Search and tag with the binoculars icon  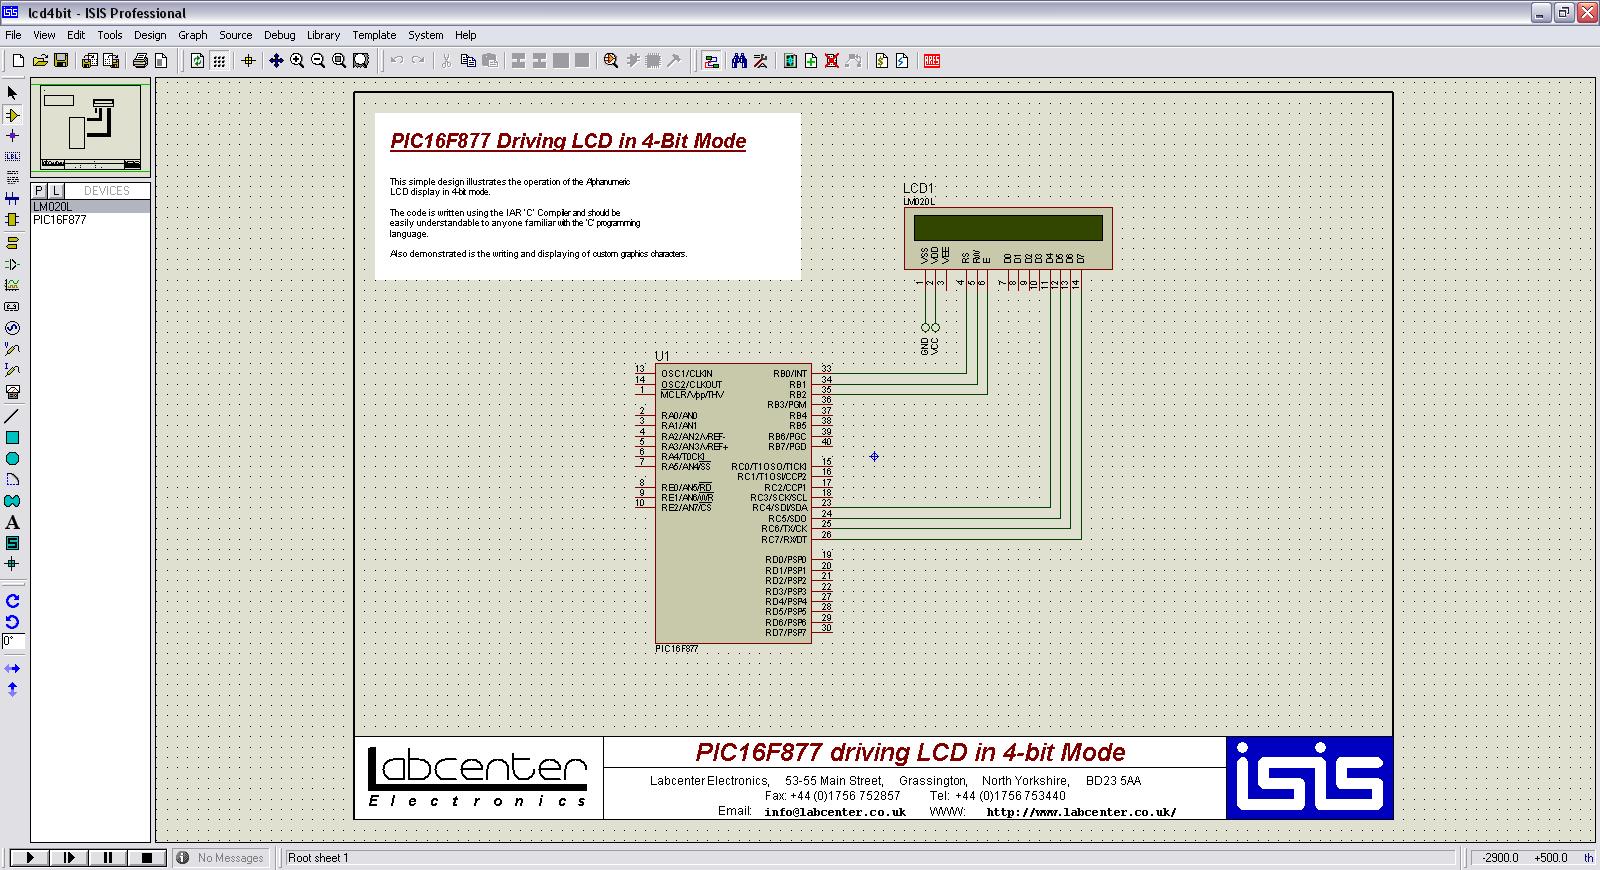[739, 61]
